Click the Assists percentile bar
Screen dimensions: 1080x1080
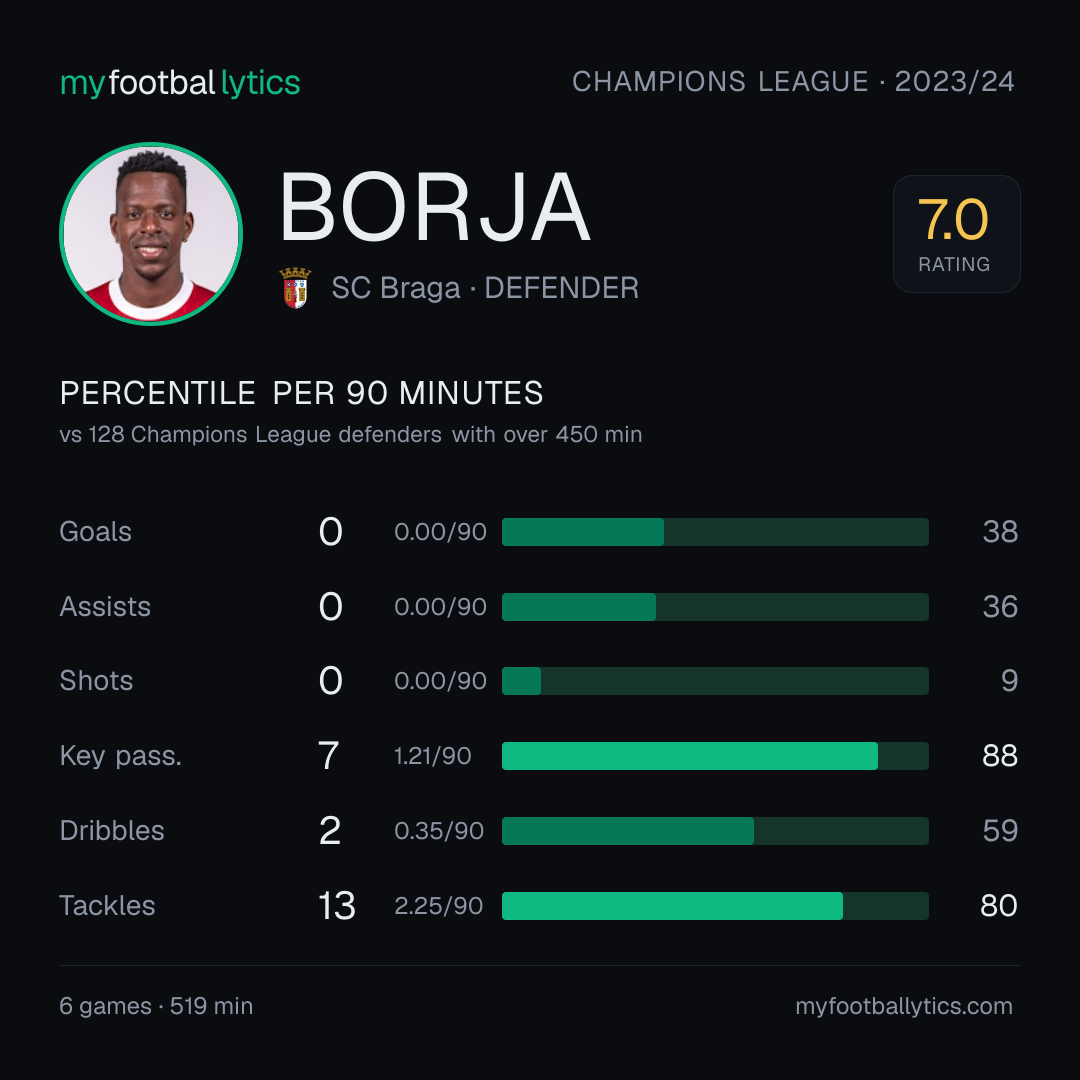click(715, 607)
